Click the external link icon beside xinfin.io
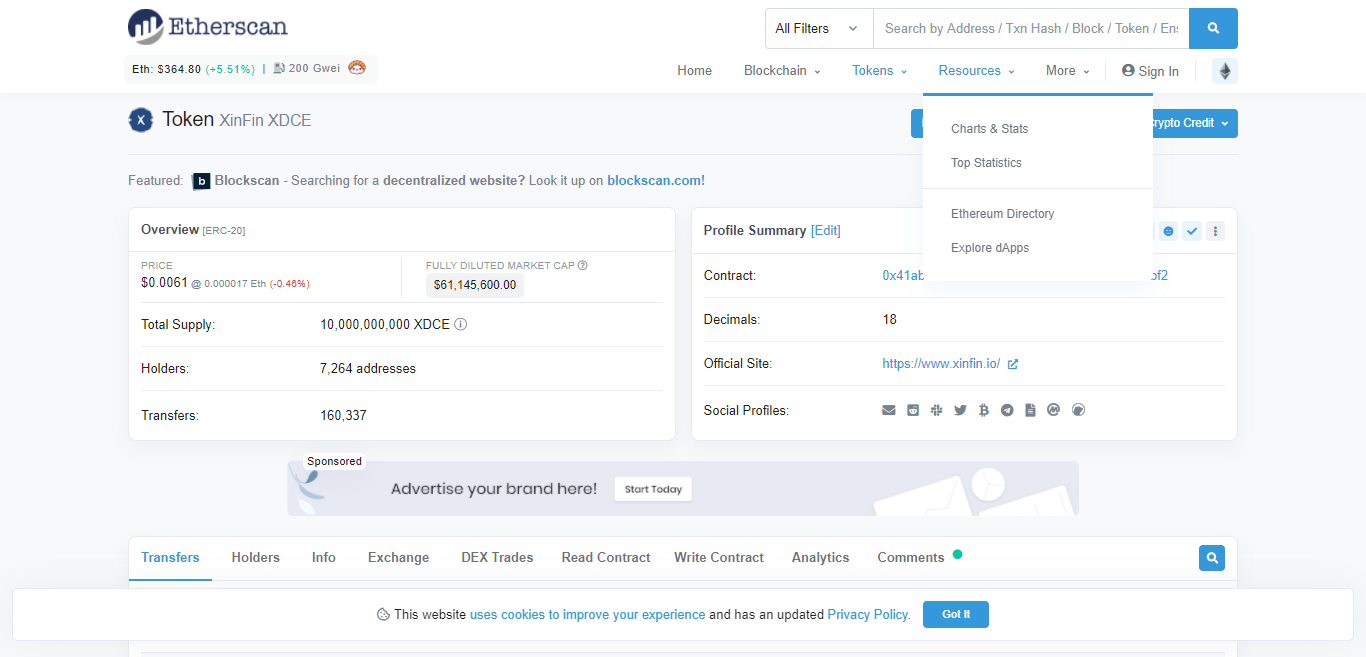The width and height of the screenshot is (1366, 657). [1013, 364]
